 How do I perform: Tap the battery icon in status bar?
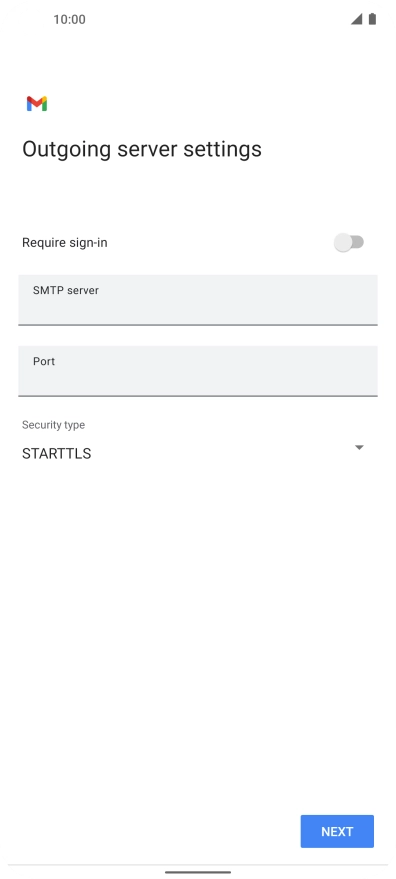click(372, 19)
